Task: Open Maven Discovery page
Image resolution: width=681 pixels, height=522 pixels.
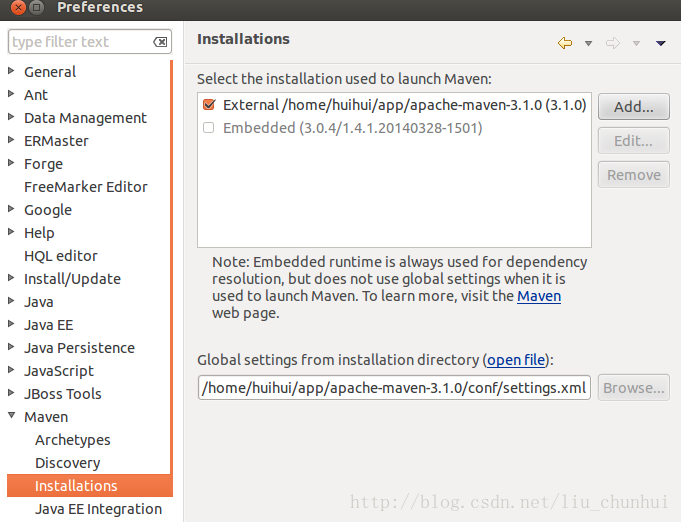Action: point(68,463)
